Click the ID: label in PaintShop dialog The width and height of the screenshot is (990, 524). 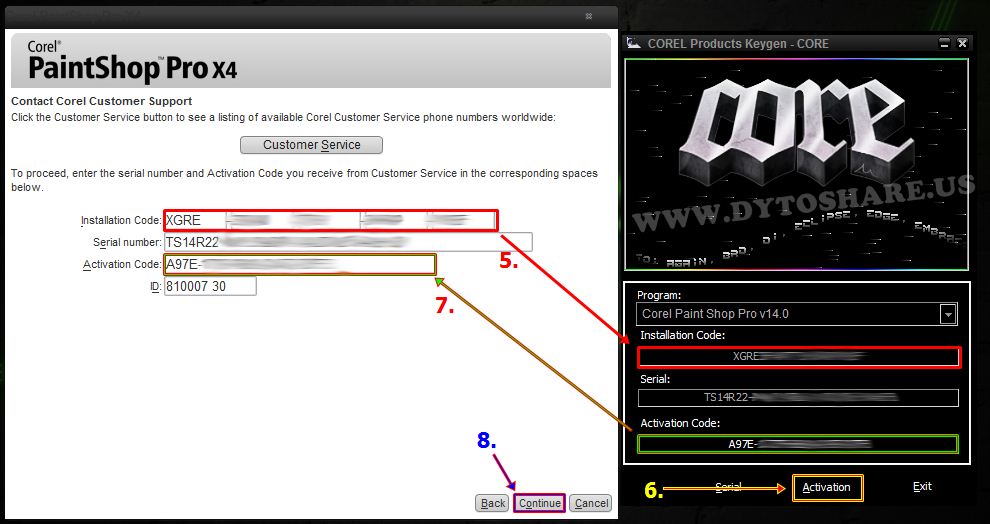pos(155,287)
